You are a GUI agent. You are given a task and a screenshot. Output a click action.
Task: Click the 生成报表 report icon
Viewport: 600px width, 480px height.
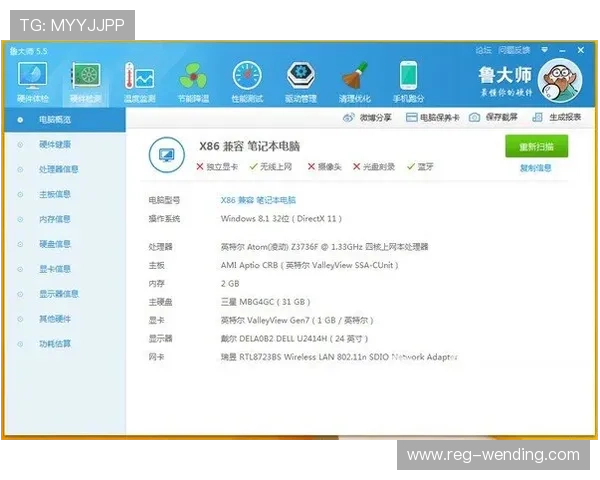[538, 118]
